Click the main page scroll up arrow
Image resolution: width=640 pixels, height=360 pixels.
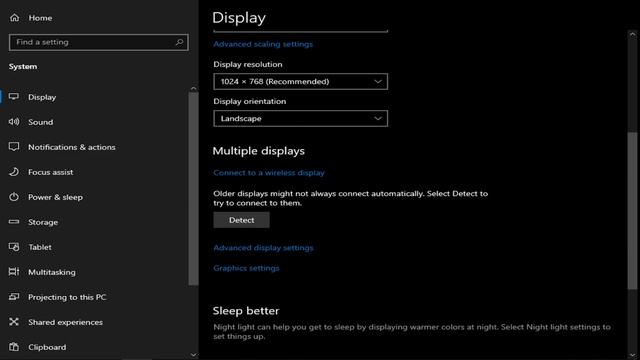coord(632,35)
